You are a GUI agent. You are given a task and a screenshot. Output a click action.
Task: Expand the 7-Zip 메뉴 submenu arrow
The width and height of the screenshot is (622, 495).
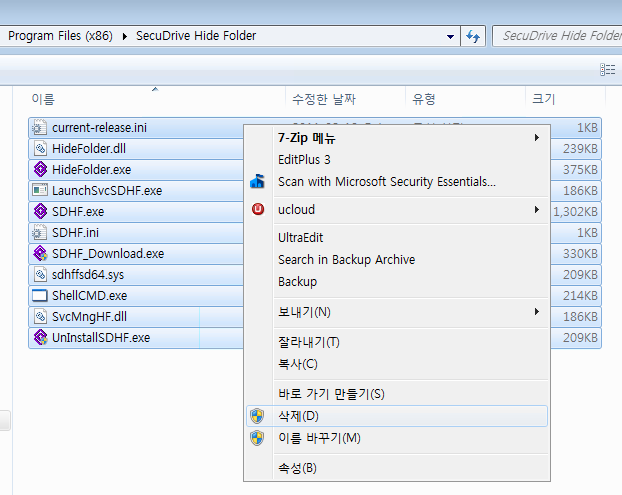pos(537,138)
